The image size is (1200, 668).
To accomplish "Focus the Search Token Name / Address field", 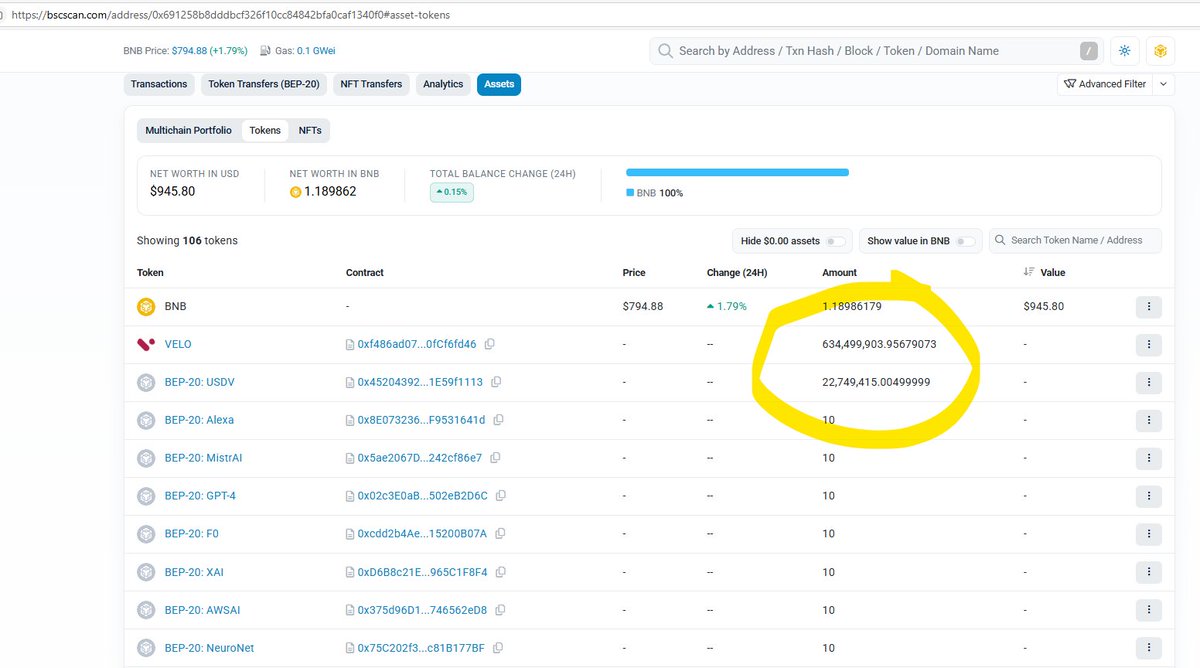I will 1075,240.
